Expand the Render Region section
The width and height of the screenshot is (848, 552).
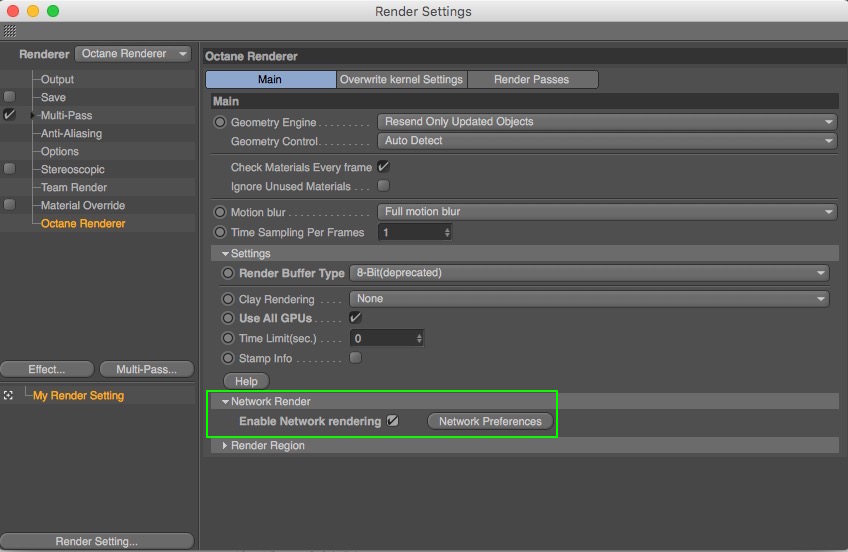[225, 445]
